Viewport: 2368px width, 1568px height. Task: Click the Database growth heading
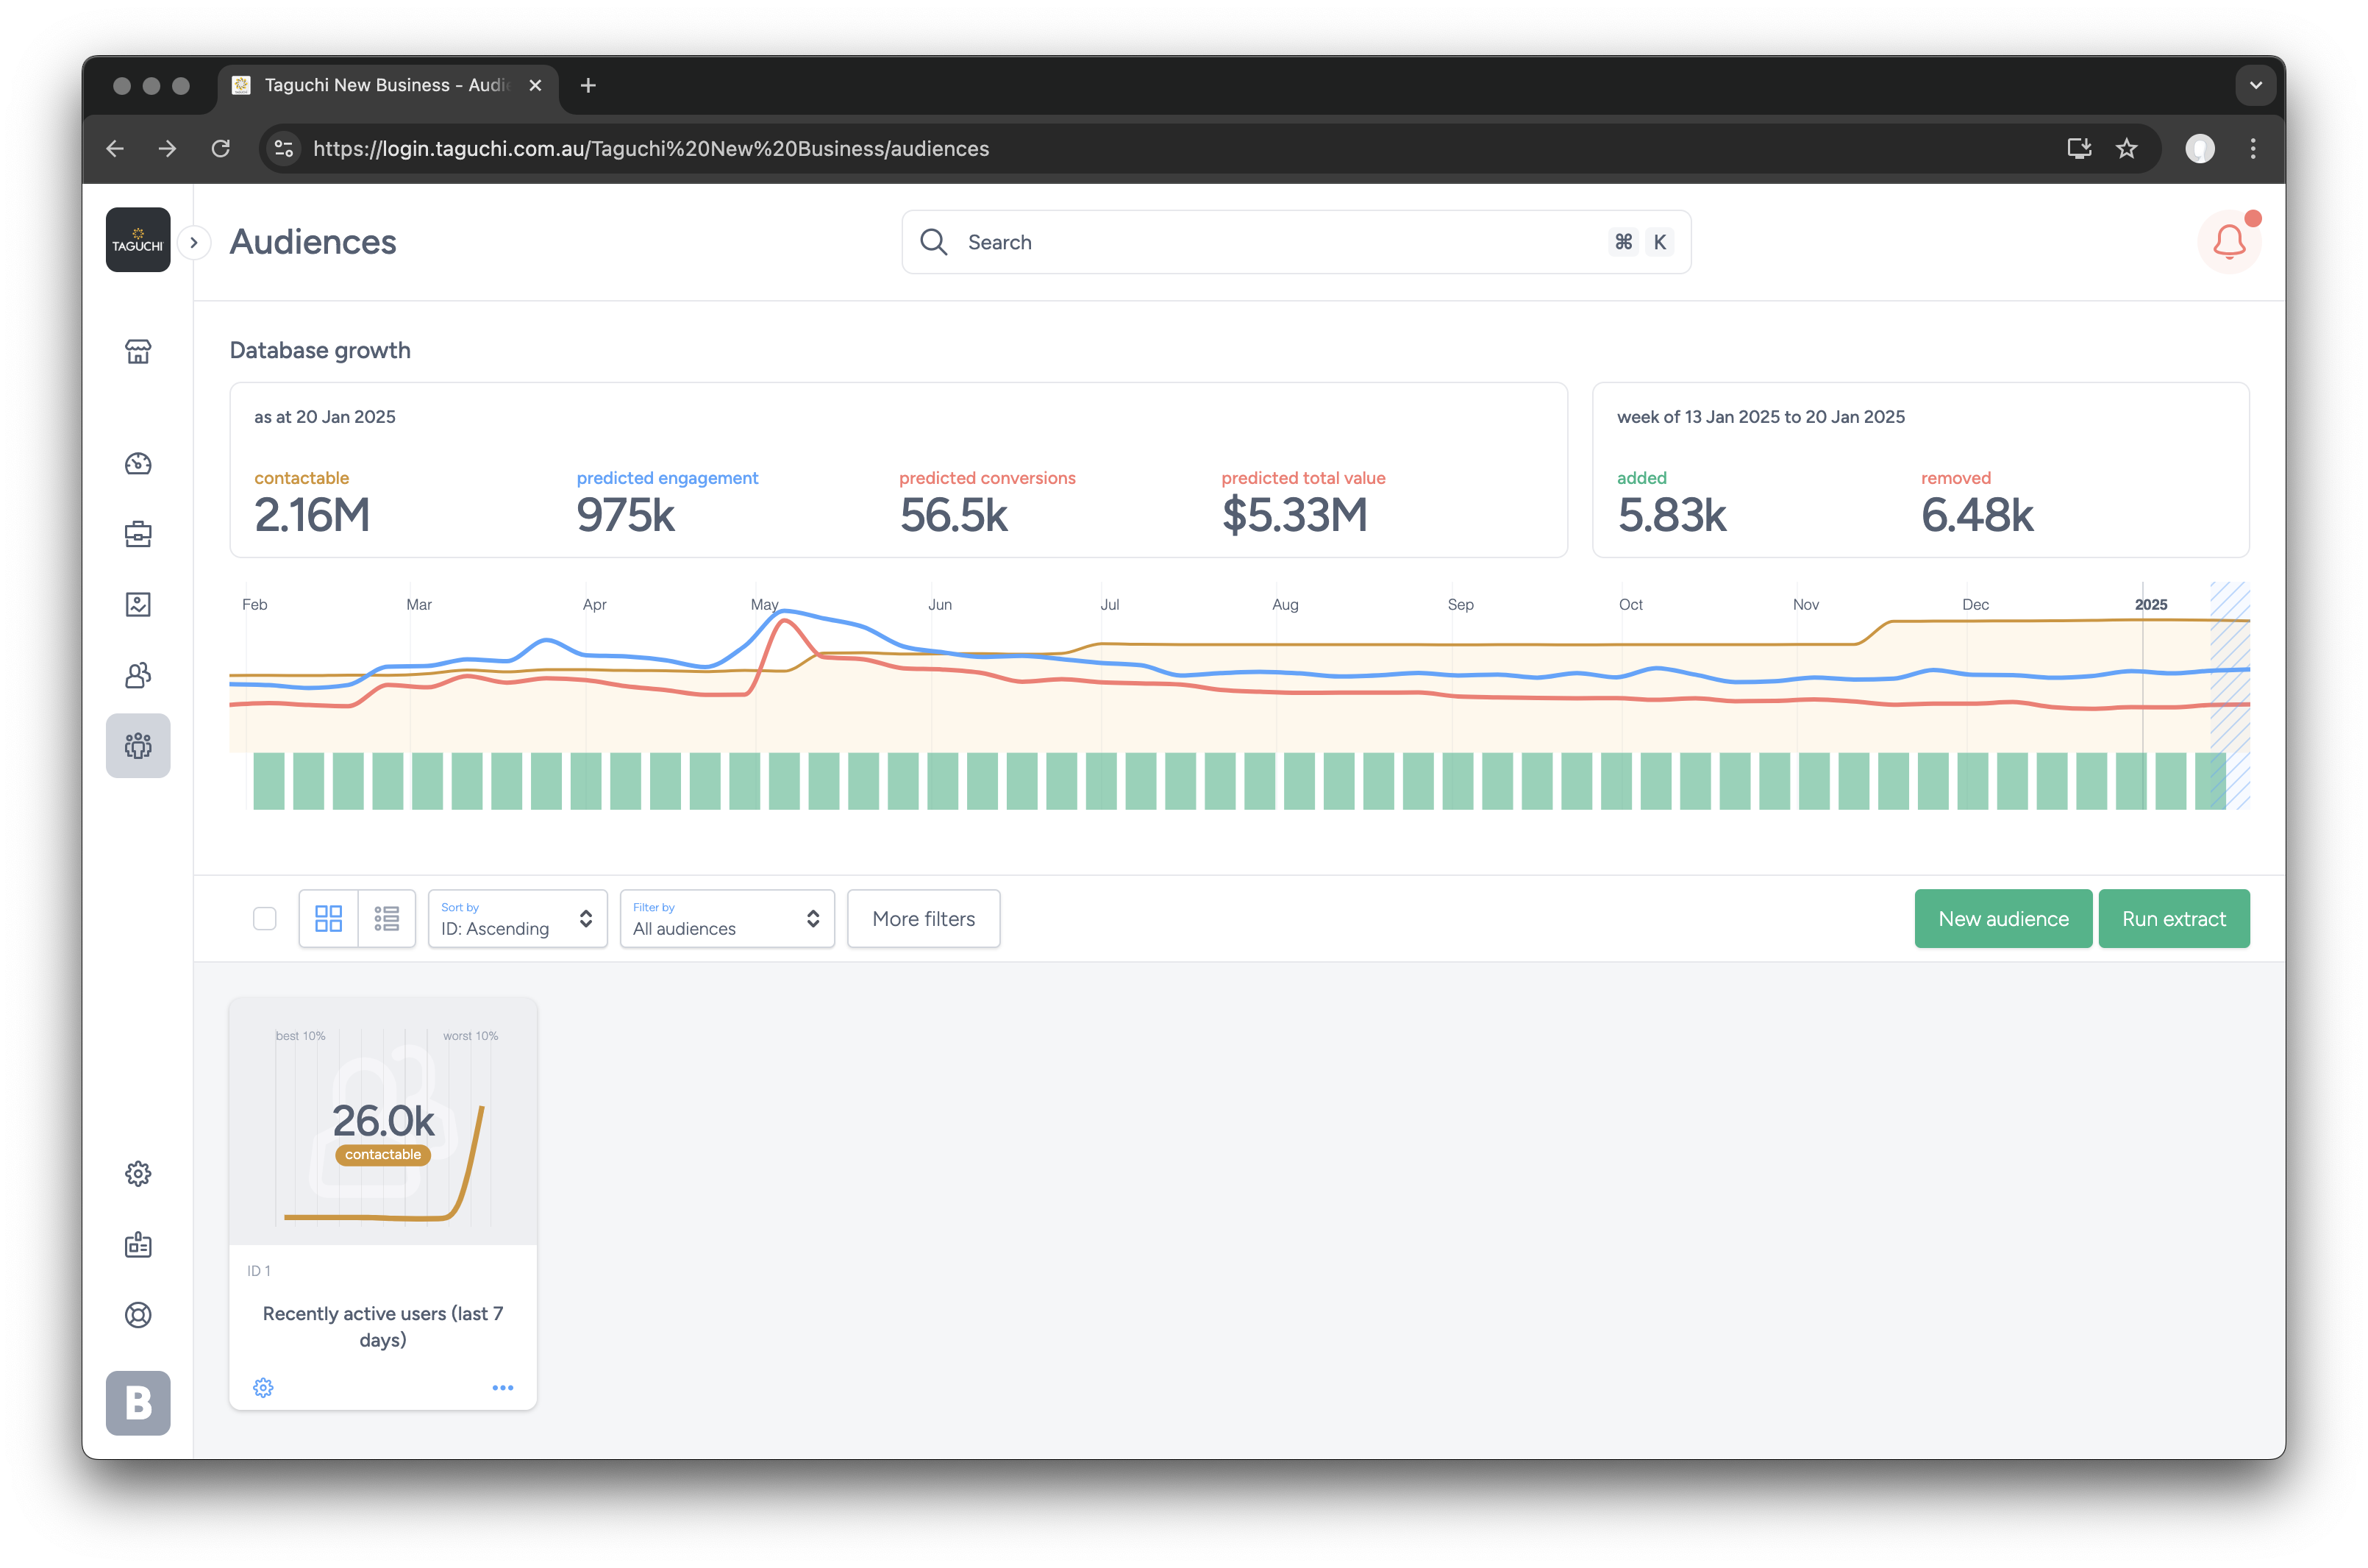[320, 350]
